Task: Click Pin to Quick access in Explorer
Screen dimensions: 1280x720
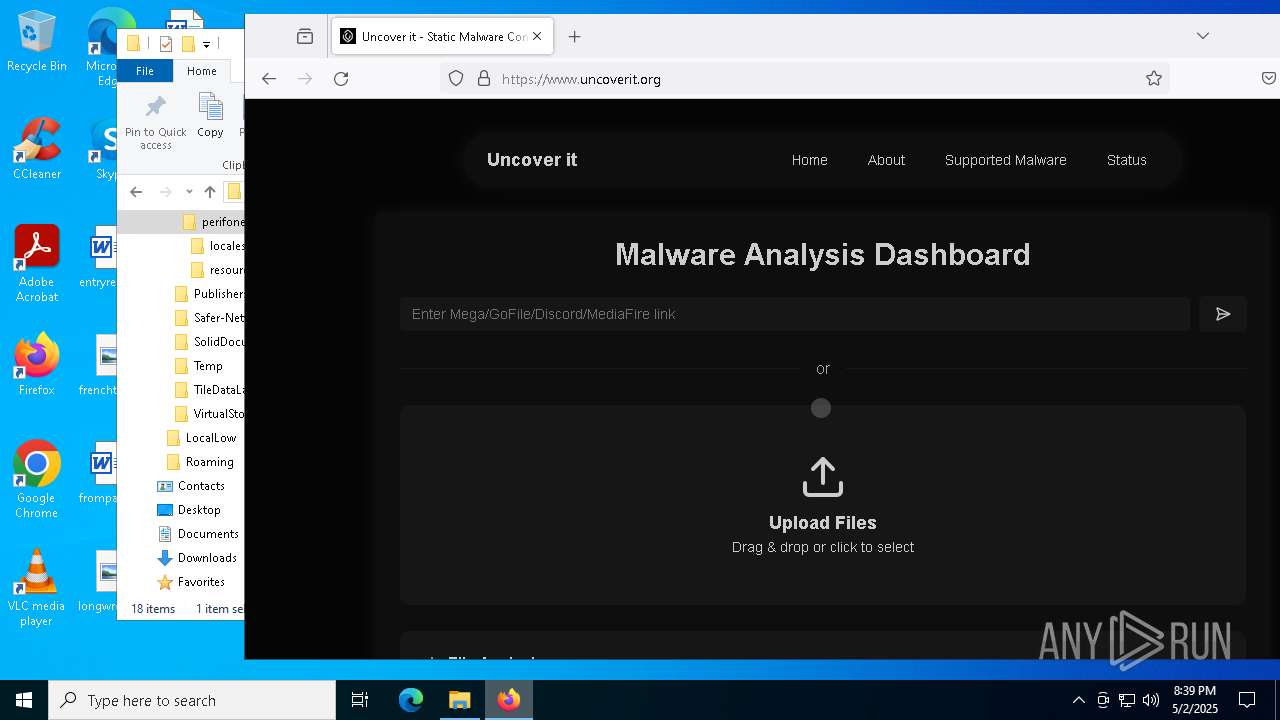Action: 156,122
